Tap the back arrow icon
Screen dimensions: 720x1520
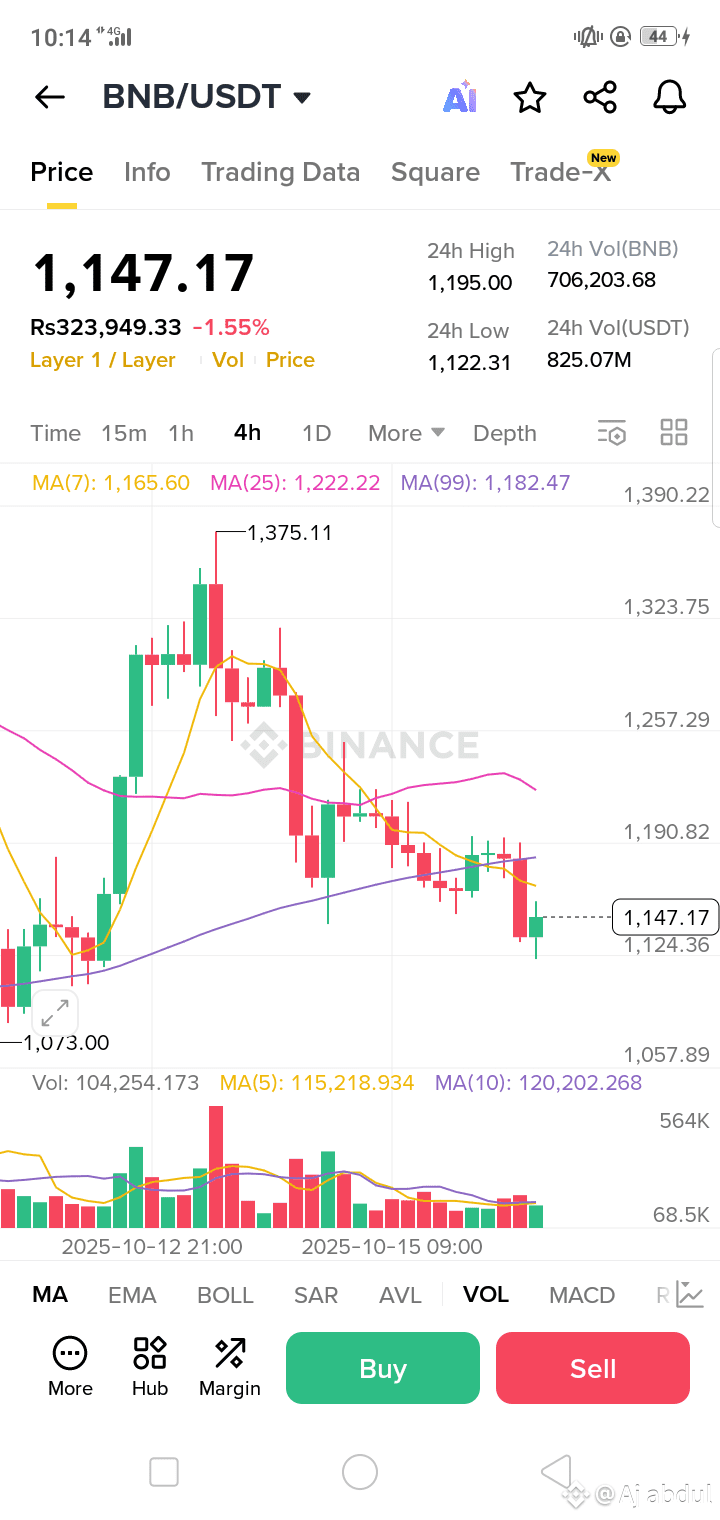coord(49,97)
